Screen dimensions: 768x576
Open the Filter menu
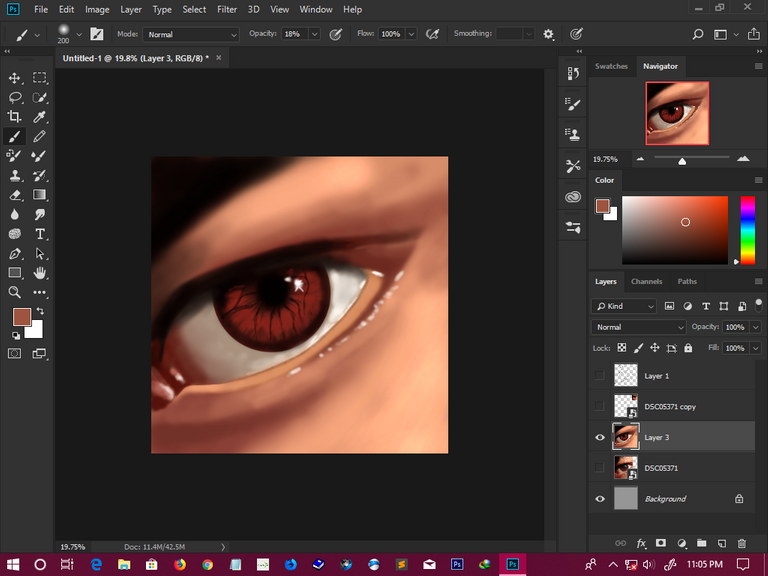(x=227, y=9)
